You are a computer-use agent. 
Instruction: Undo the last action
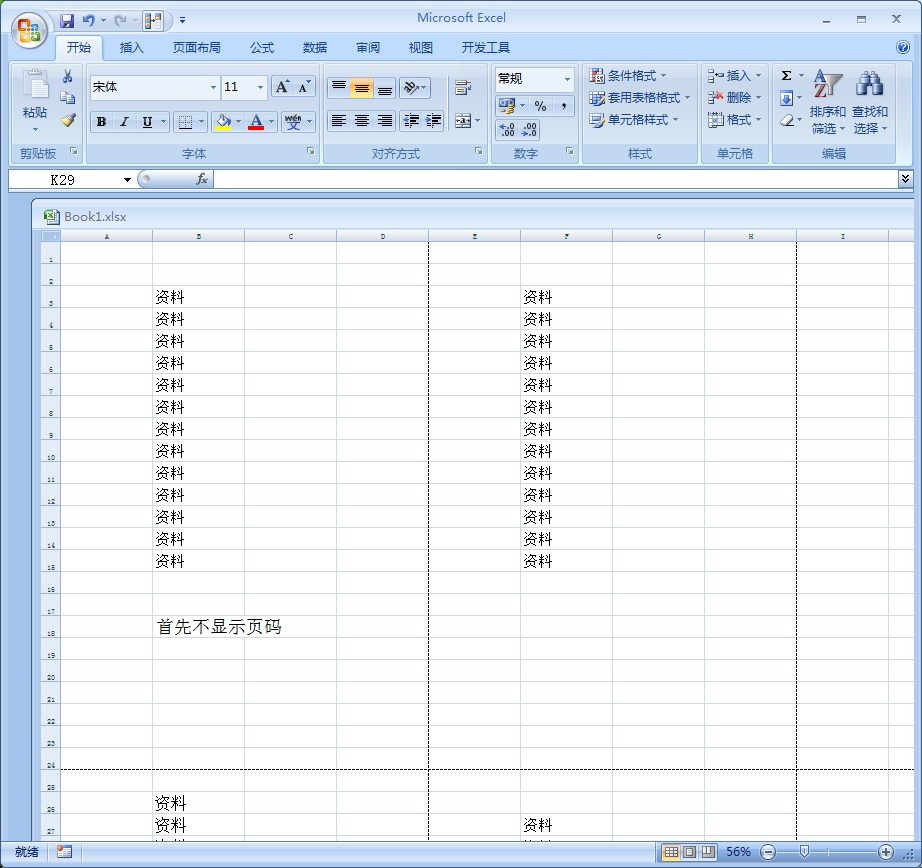coord(89,21)
